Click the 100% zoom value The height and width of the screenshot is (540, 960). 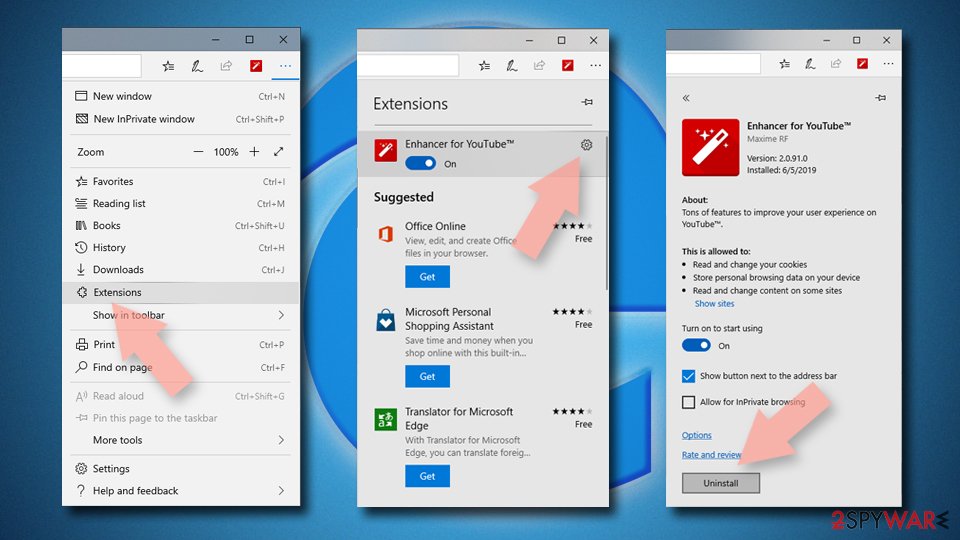226,152
